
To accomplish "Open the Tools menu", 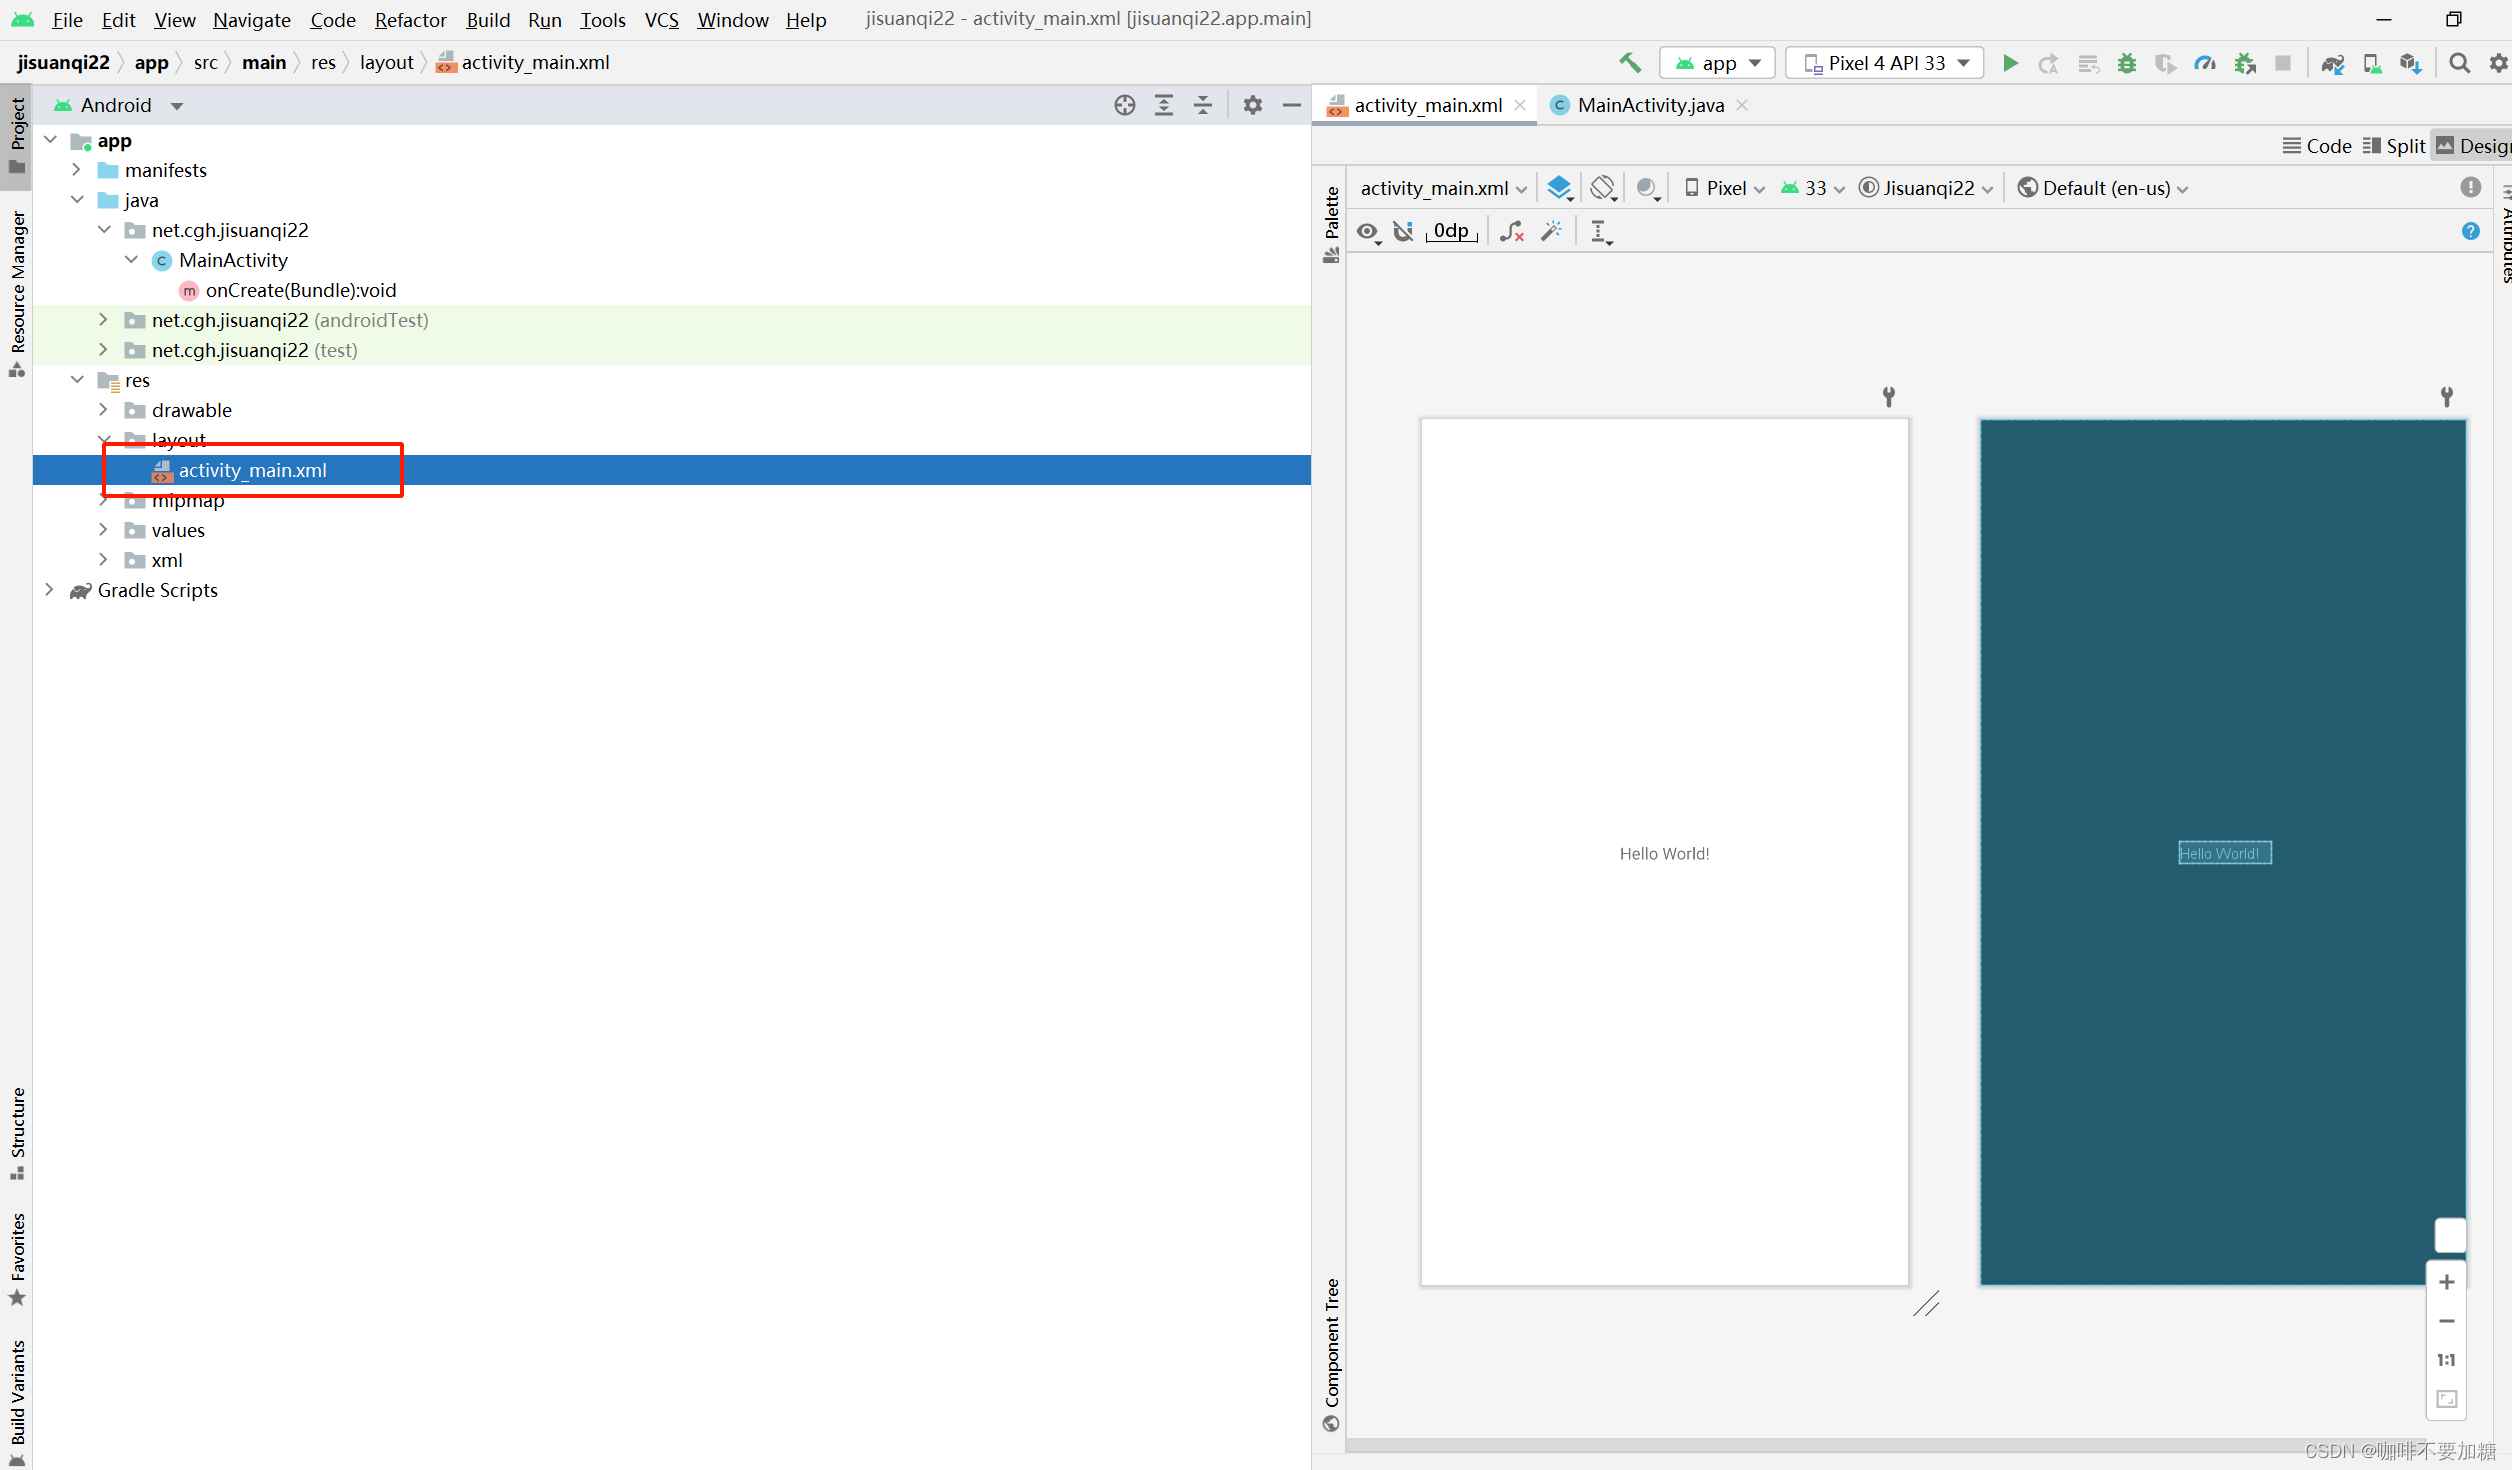I will coord(603,20).
